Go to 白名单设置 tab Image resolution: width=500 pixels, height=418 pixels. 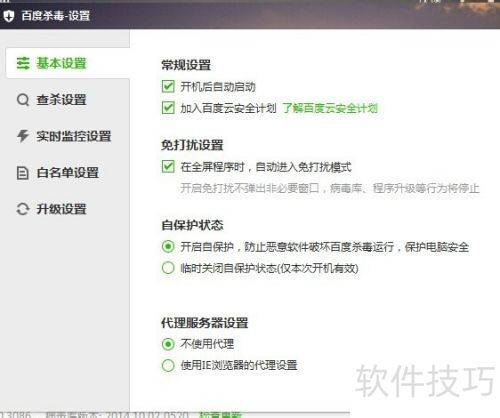click(68, 173)
